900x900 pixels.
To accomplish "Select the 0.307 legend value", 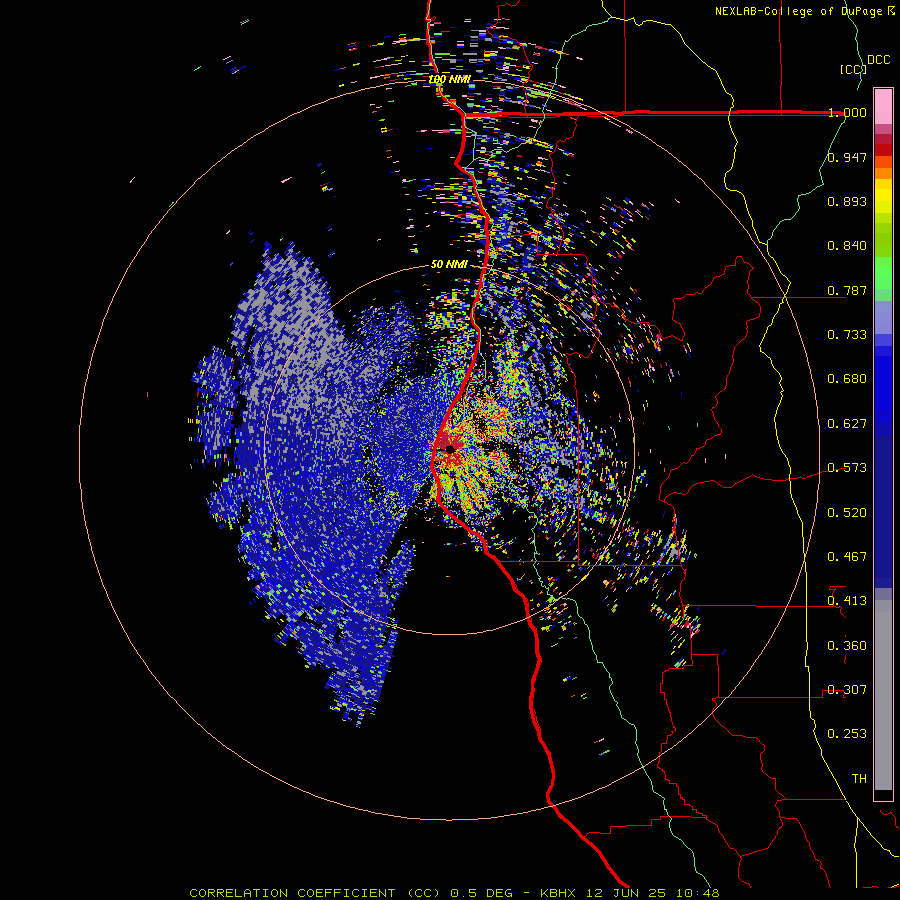I will coord(847,690).
